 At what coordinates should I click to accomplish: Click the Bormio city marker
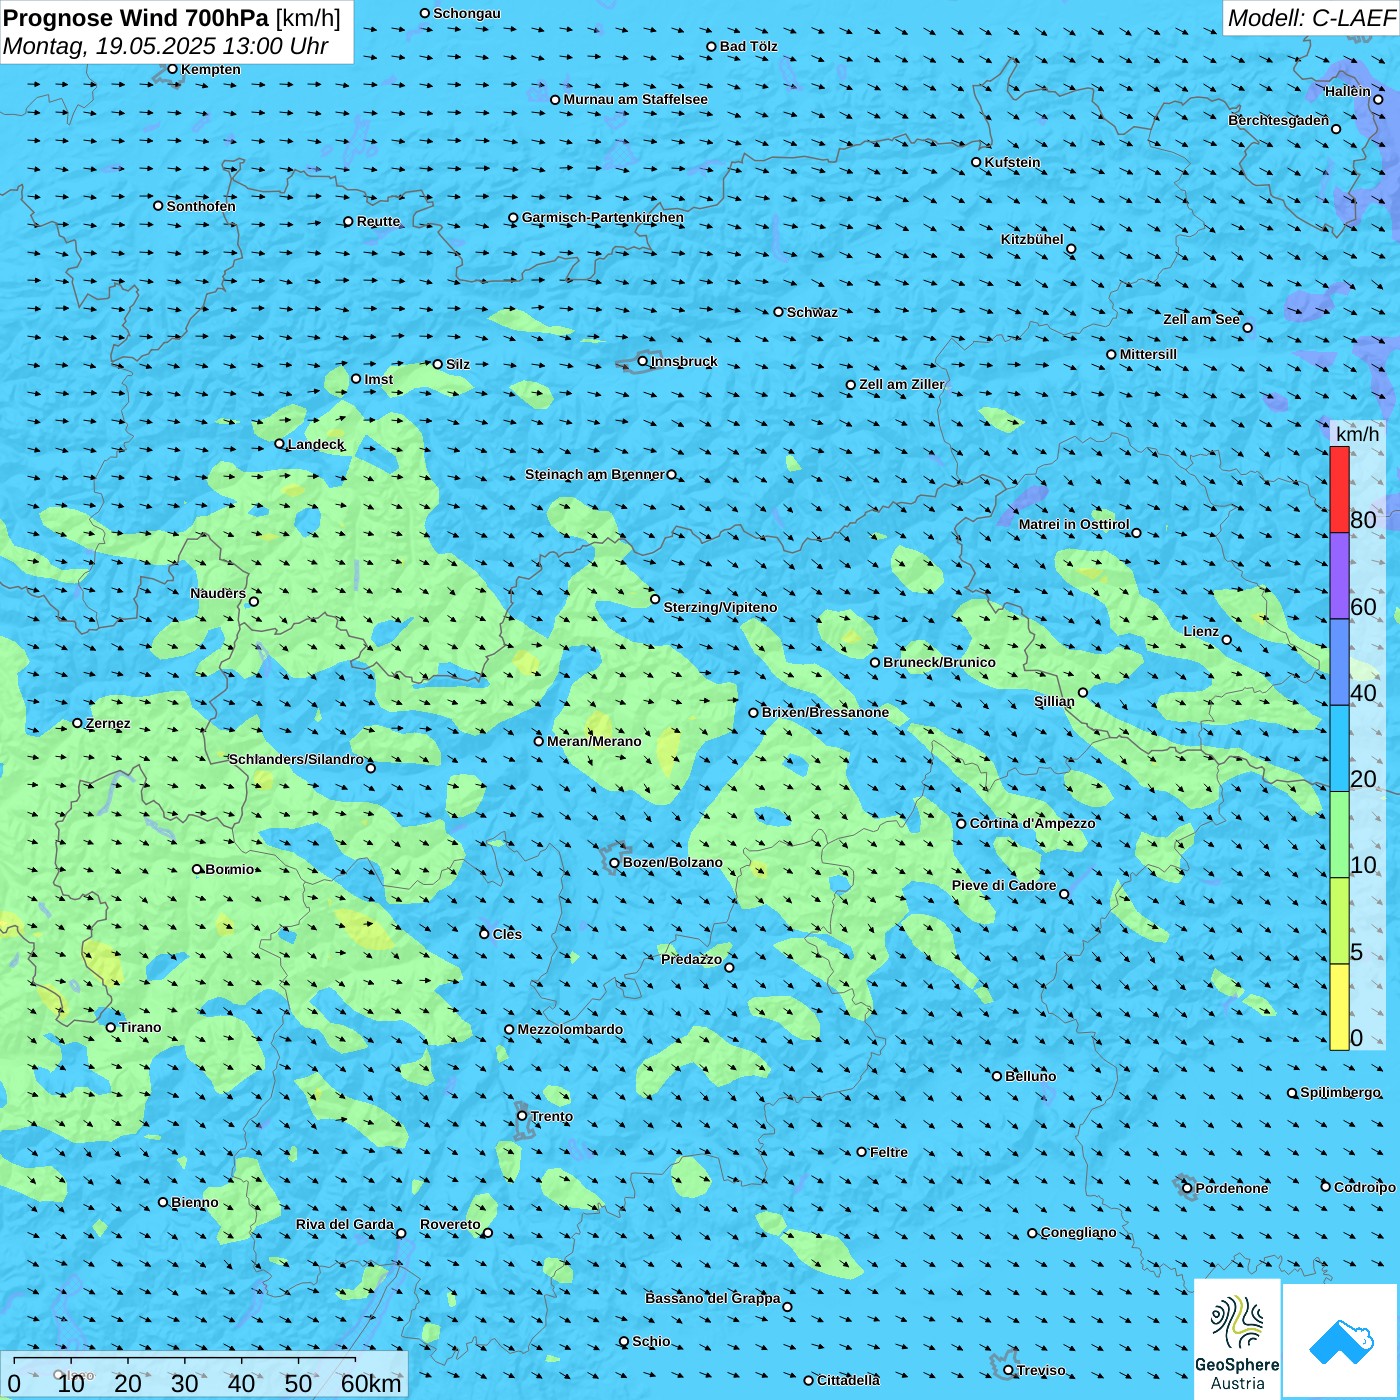[x=197, y=869]
